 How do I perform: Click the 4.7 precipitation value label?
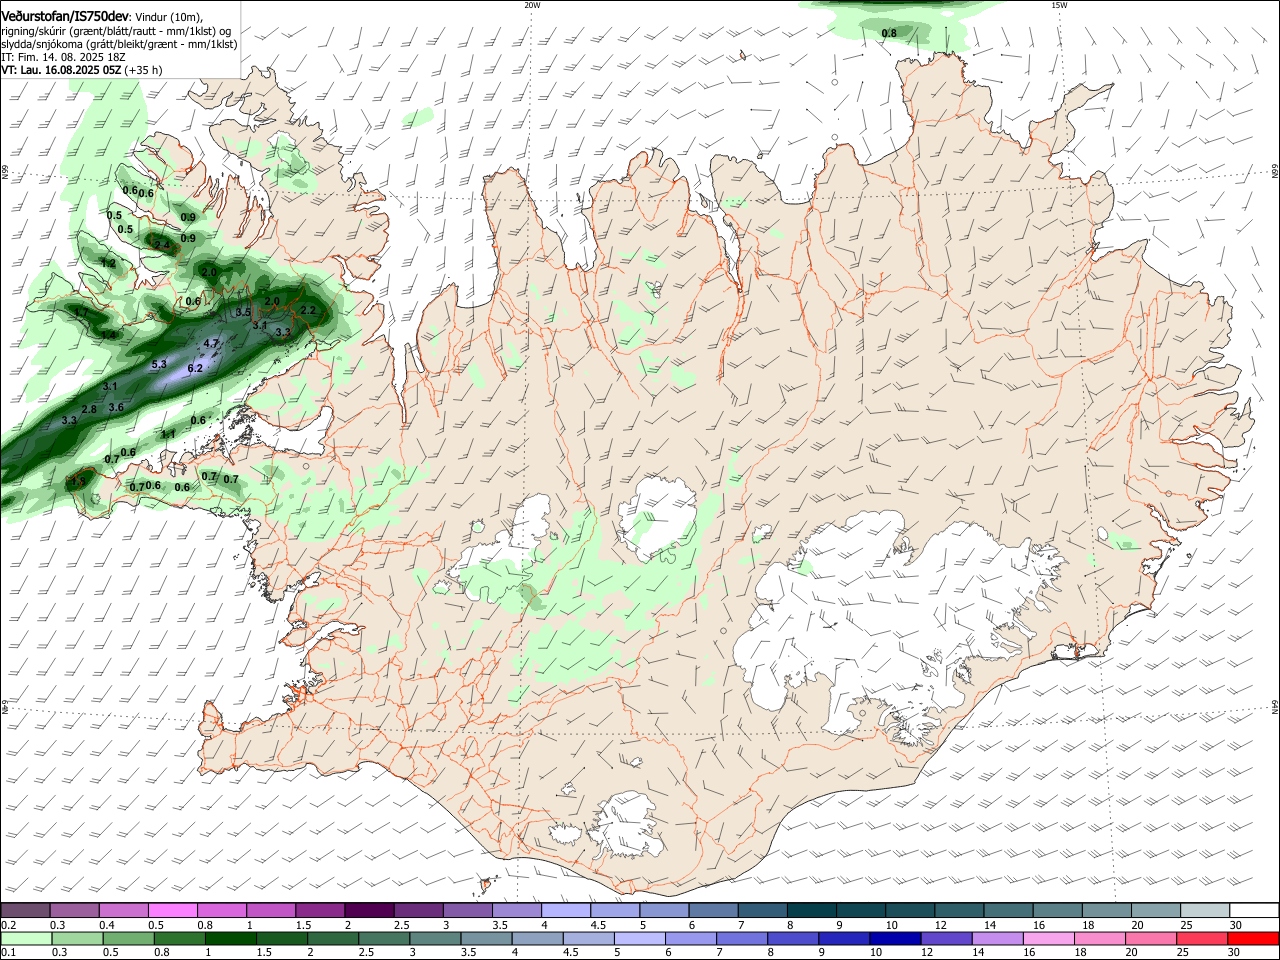(211, 343)
